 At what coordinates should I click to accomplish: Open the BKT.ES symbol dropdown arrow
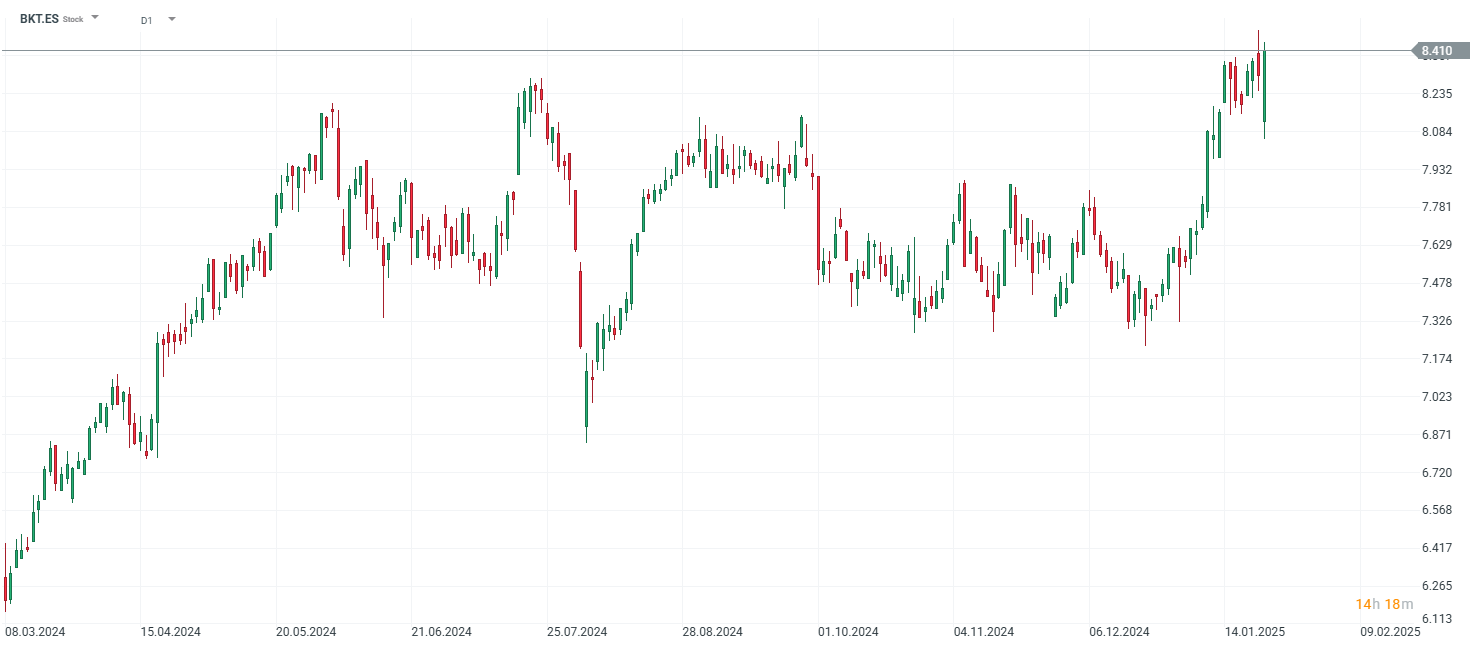[95, 18]
